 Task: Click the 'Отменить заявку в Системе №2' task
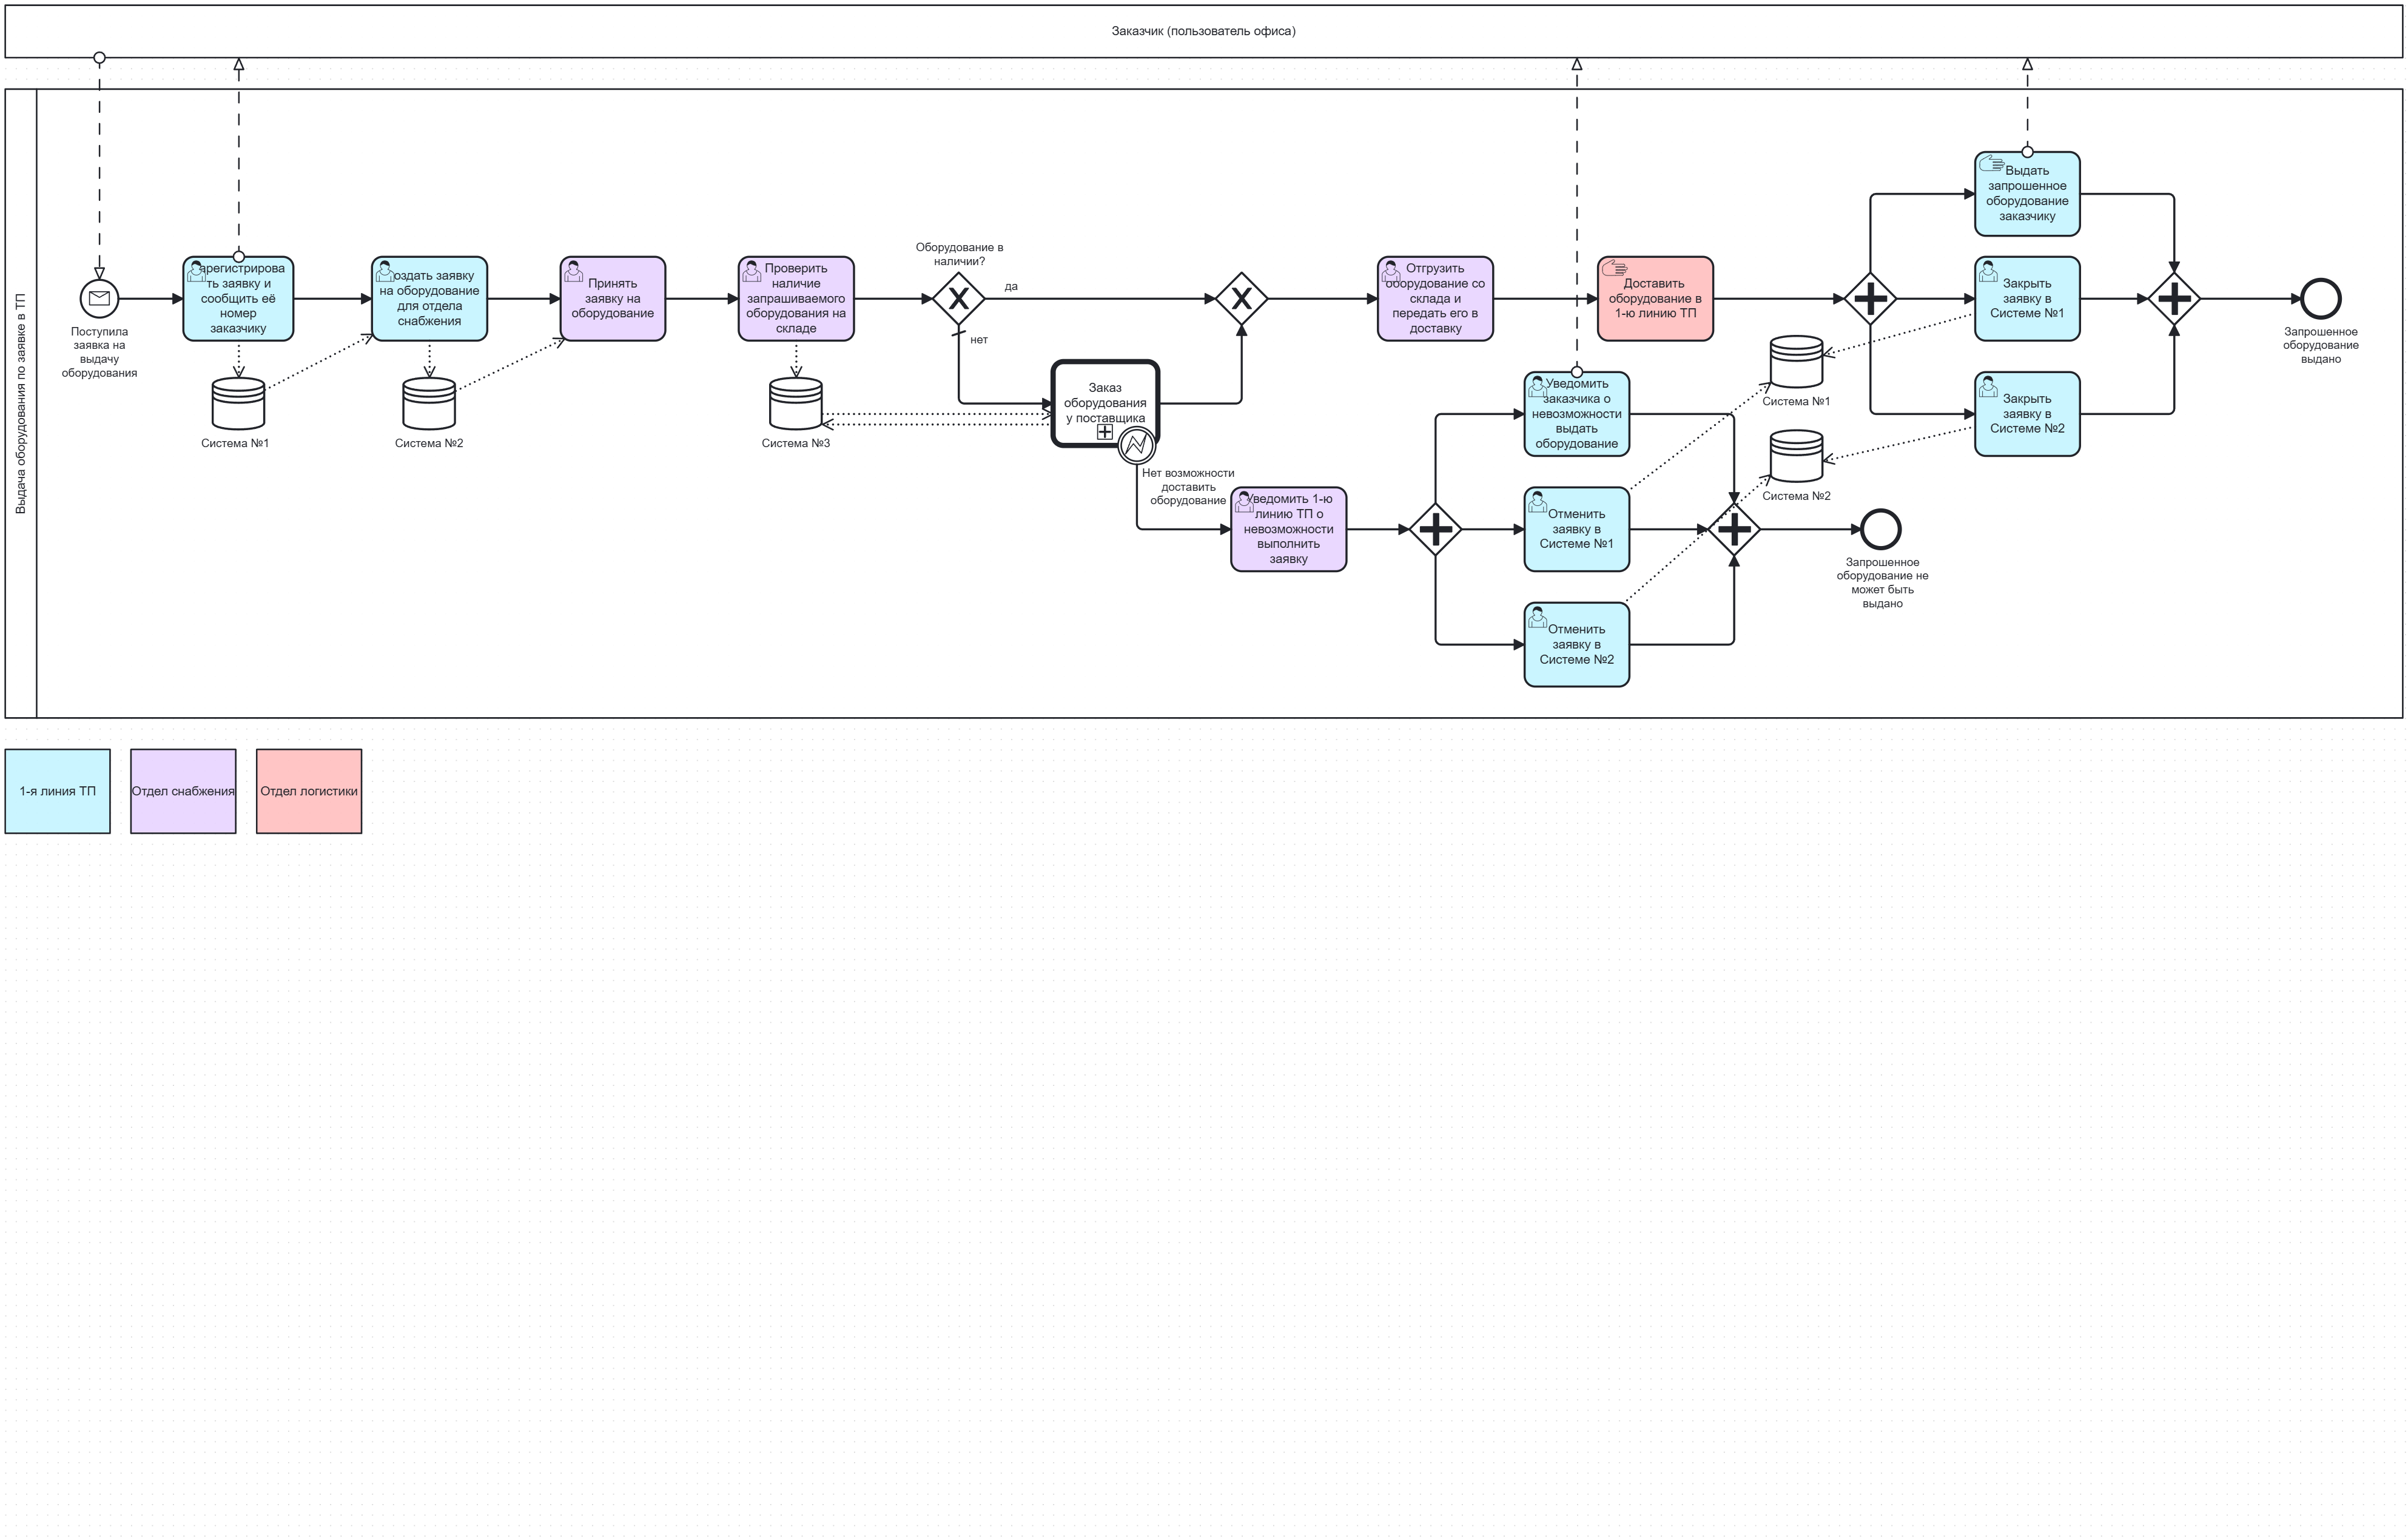click(1576, 644)
